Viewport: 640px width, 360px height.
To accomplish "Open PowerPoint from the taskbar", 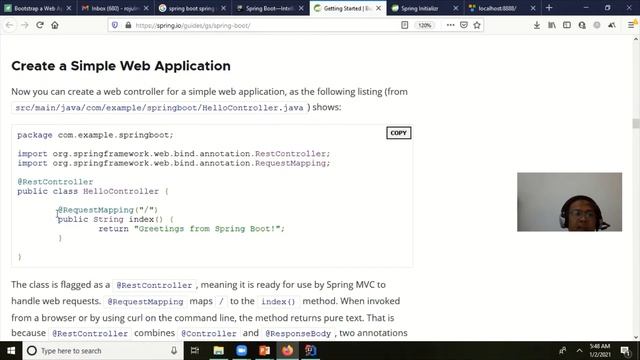I will click(264, 351).
